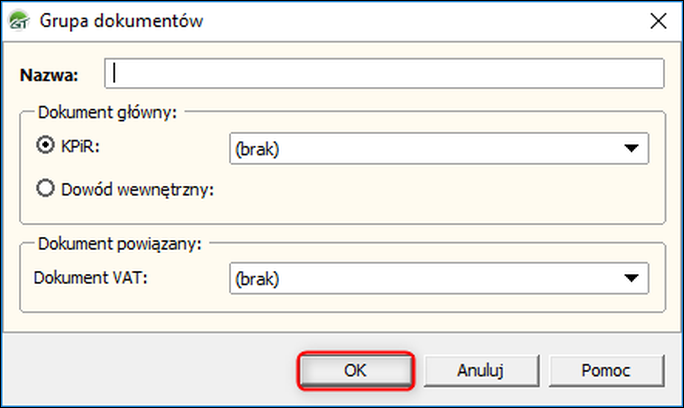
Task: Click the bold Nazwa label
Action: 48,74
